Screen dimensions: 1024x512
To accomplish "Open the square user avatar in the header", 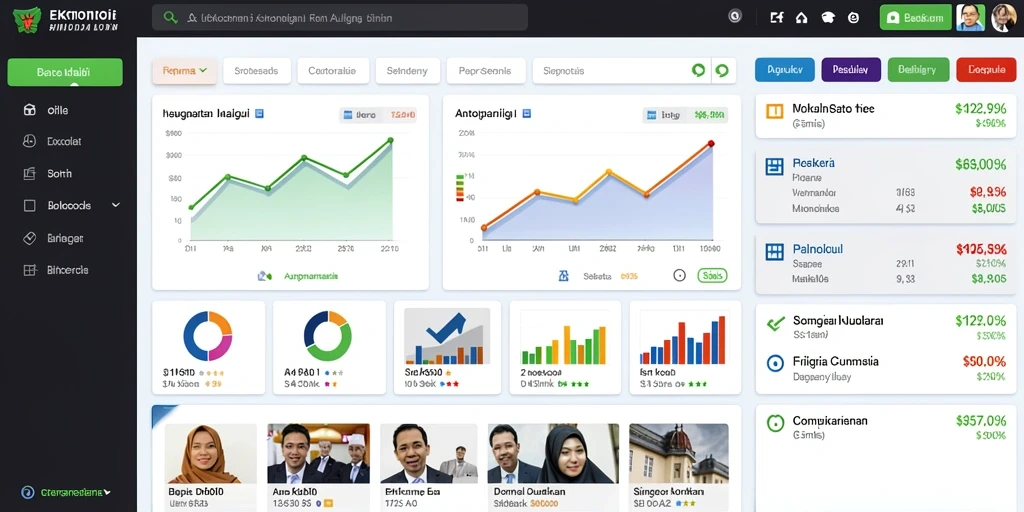I will point(970,18).
